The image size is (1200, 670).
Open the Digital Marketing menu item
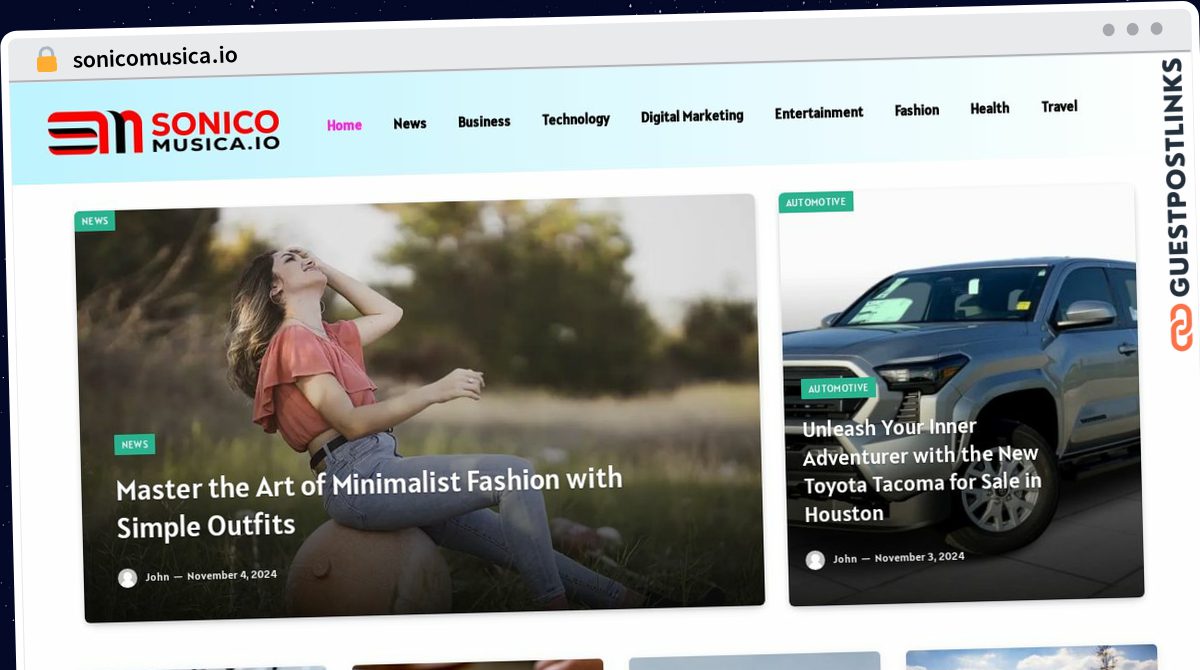(692, 116)
